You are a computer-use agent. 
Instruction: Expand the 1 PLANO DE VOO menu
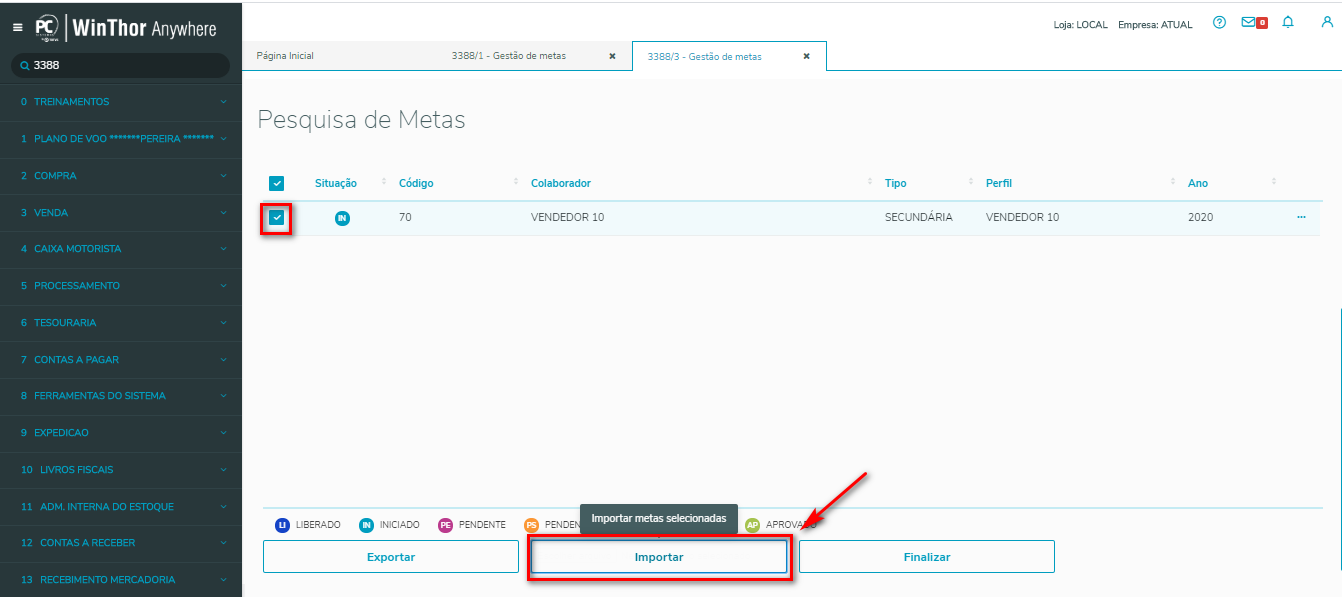point(121,139)
